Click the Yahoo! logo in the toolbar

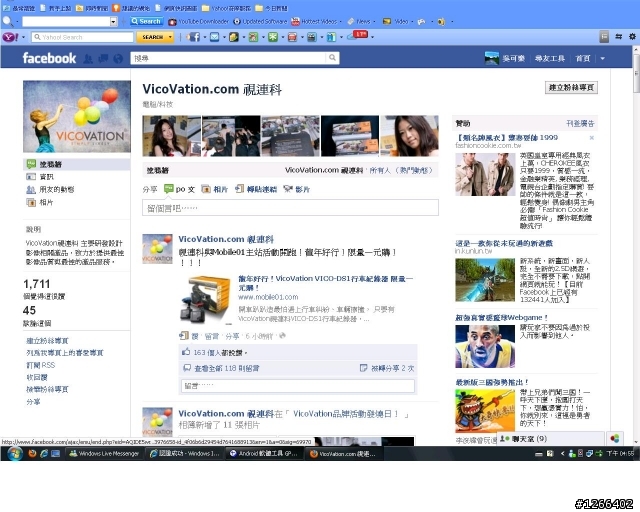point(11,37)
